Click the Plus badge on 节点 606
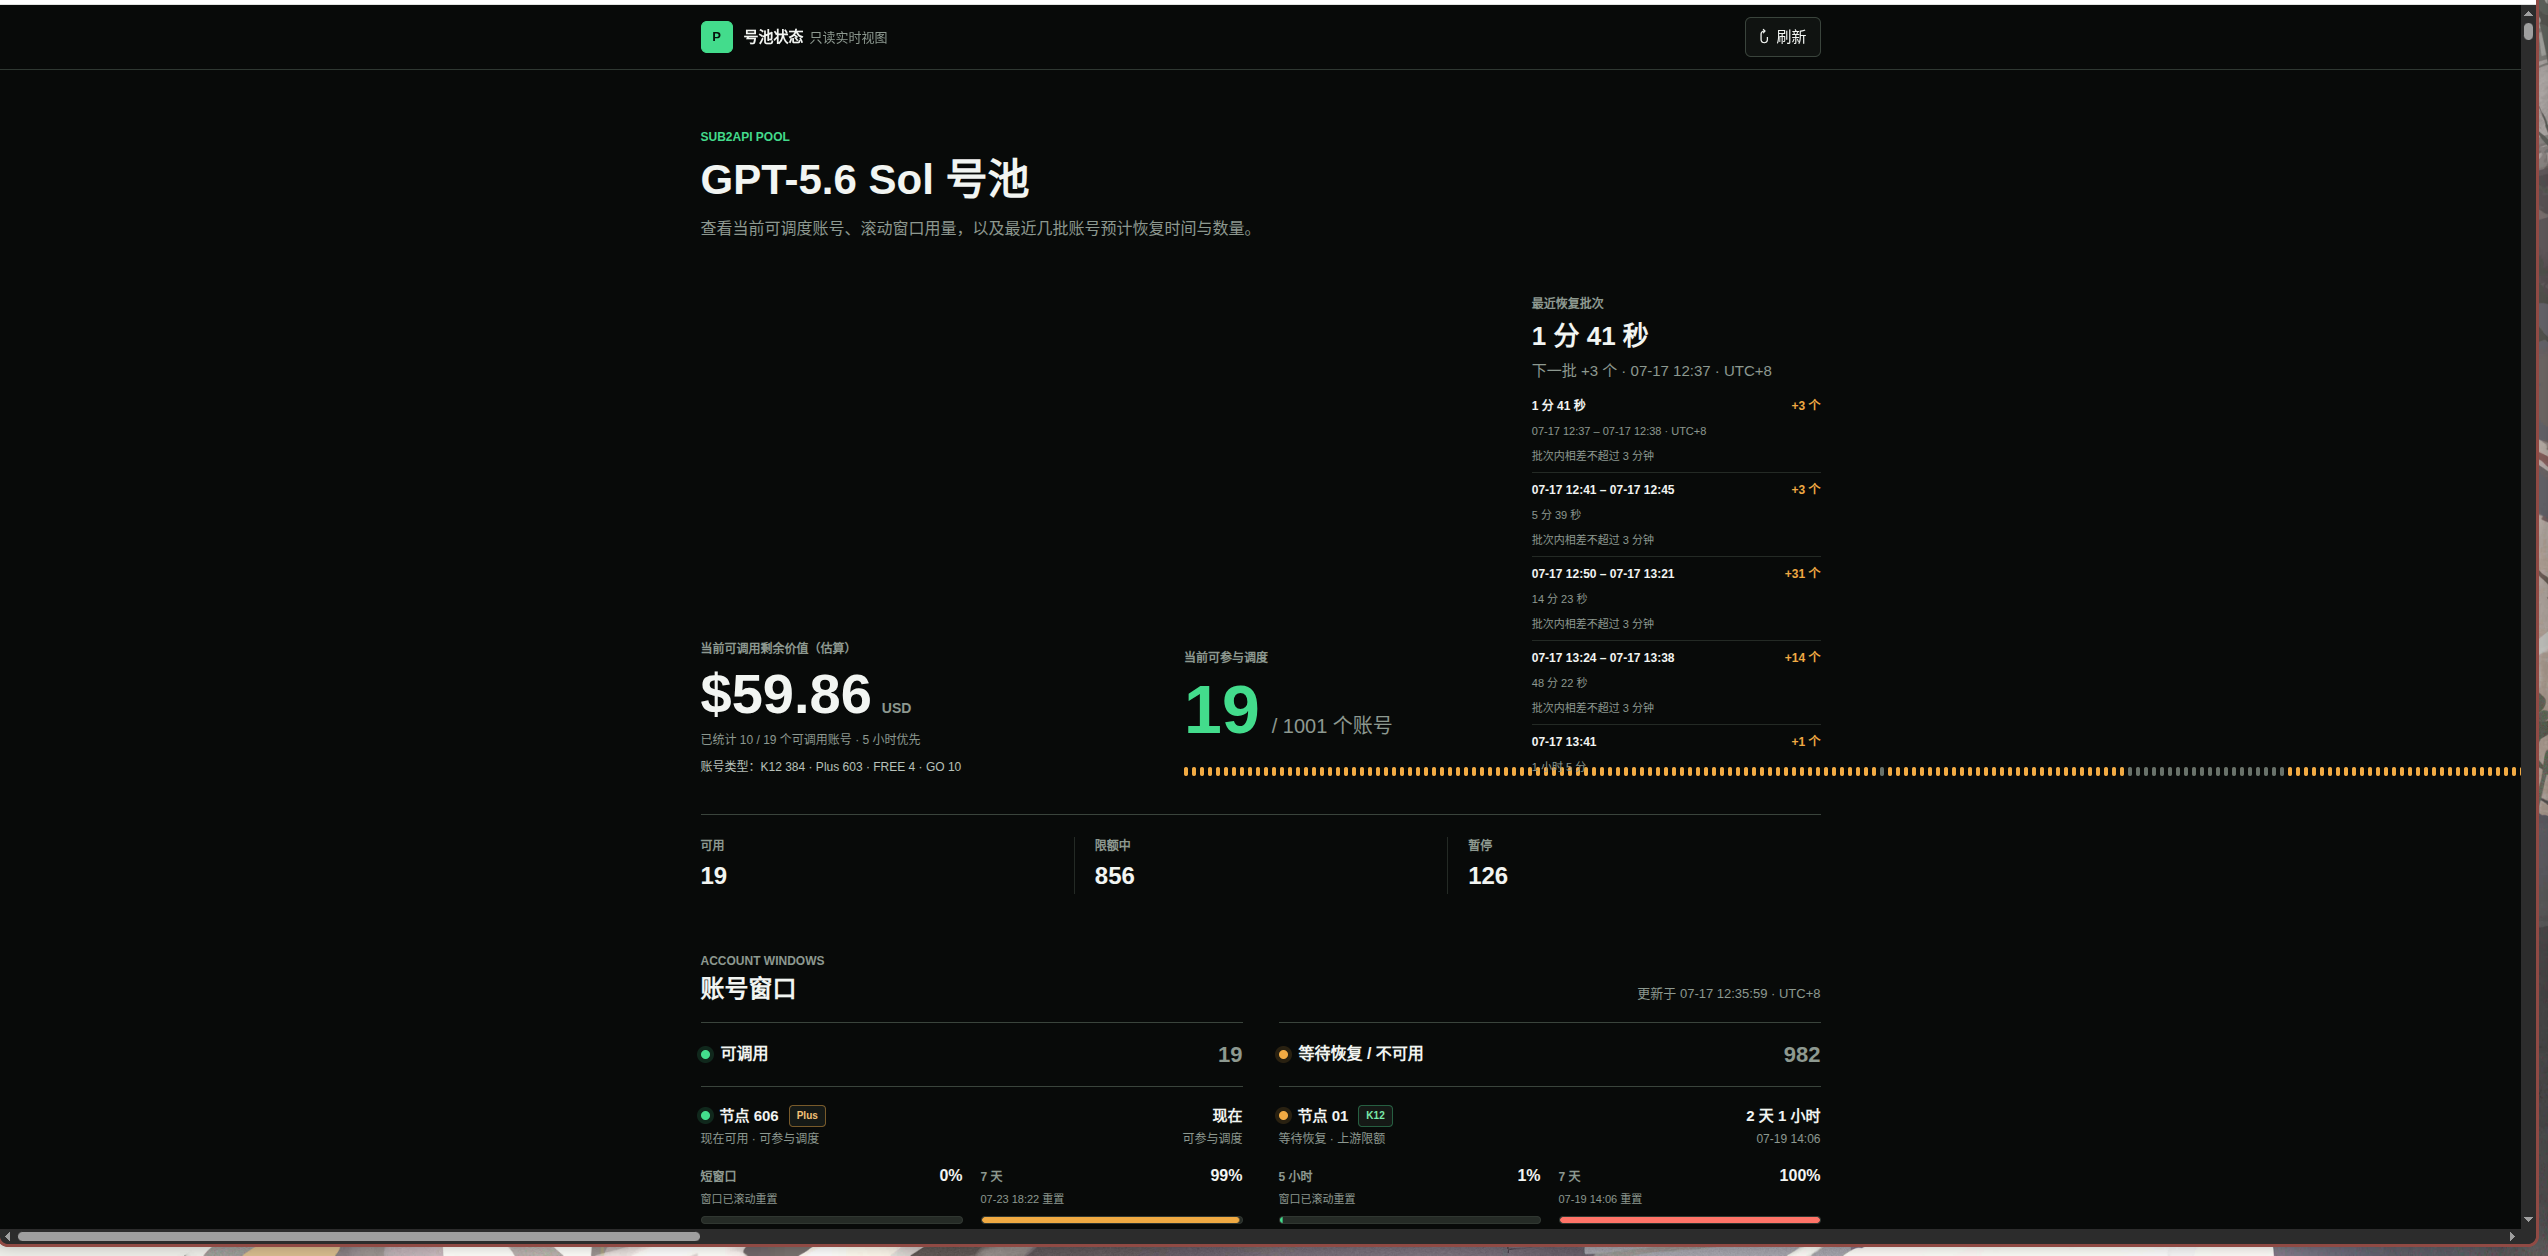The height and width of the screenshot is (1256, 2548). click(x=807, y=1116)
